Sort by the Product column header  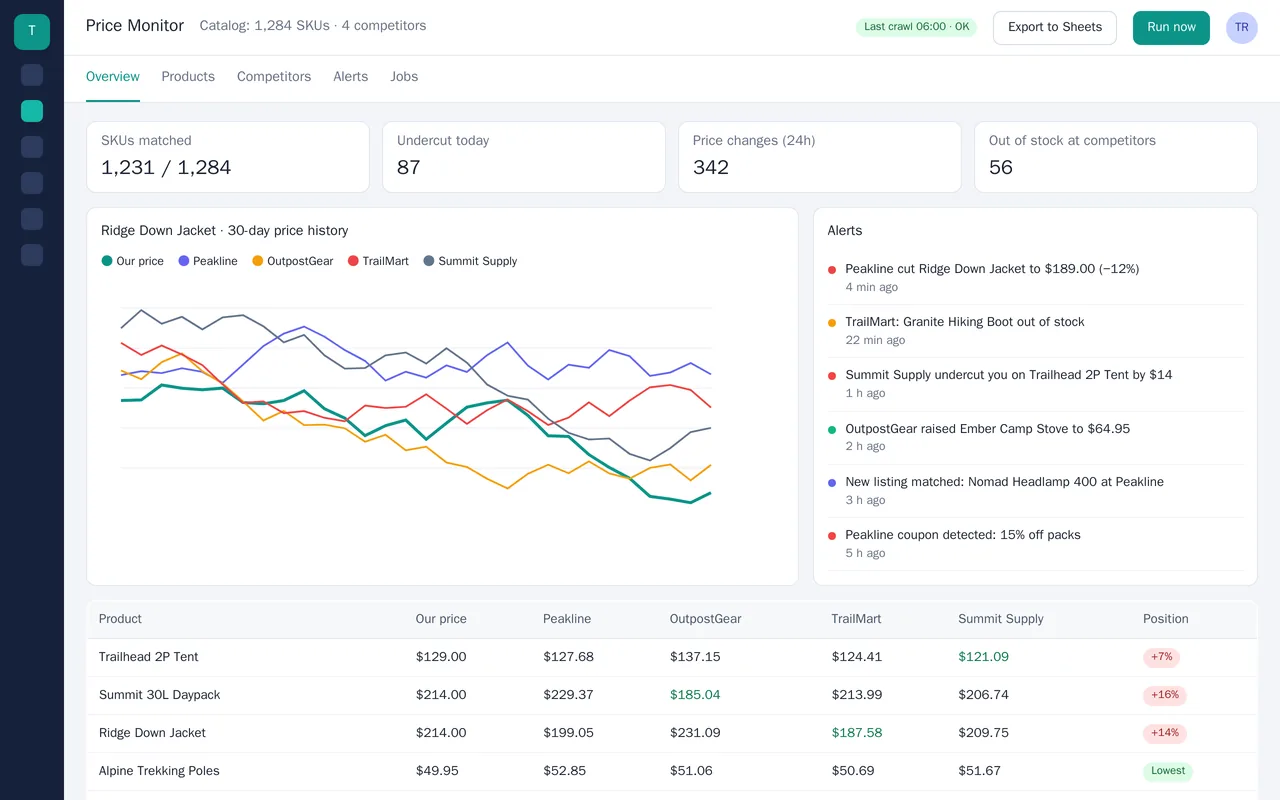pyautogui.click(x=120, y=619)
